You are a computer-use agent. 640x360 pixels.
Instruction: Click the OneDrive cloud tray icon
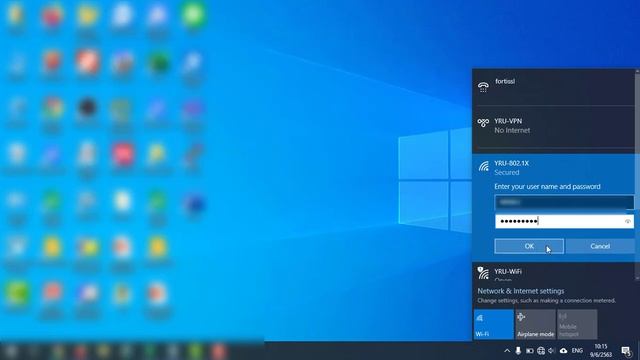564,351
